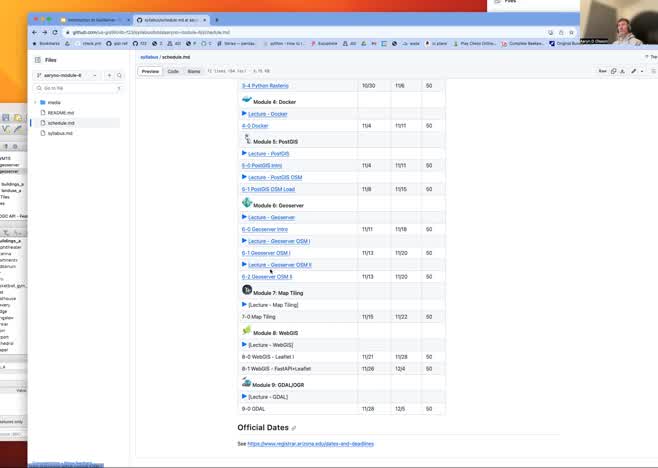This screenshot has width=658, height=468.
Task: Click the browser back arrow
Action: [35, 32]
